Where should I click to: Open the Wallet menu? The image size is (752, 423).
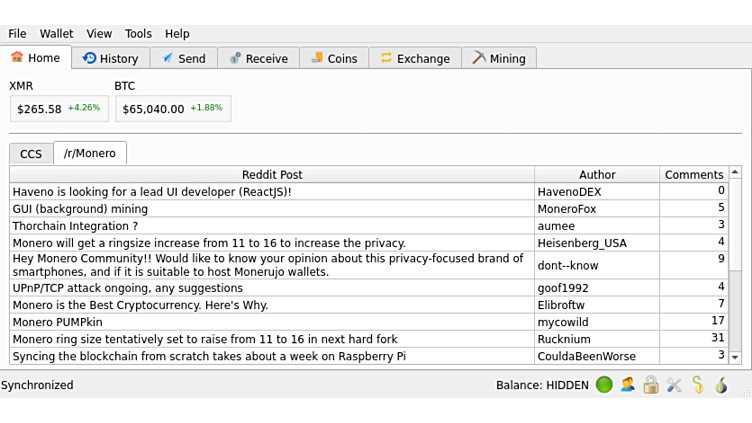(x=56, y=33)
